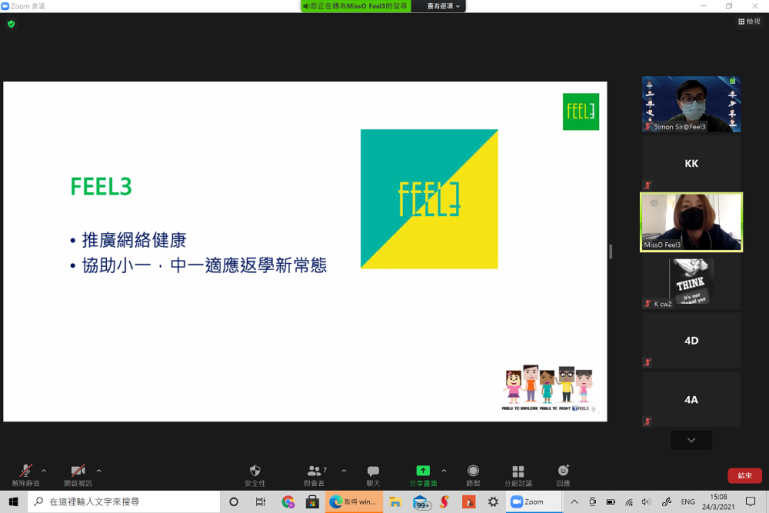Unmute the microphone in Zoom toolbar

point(26,475)
